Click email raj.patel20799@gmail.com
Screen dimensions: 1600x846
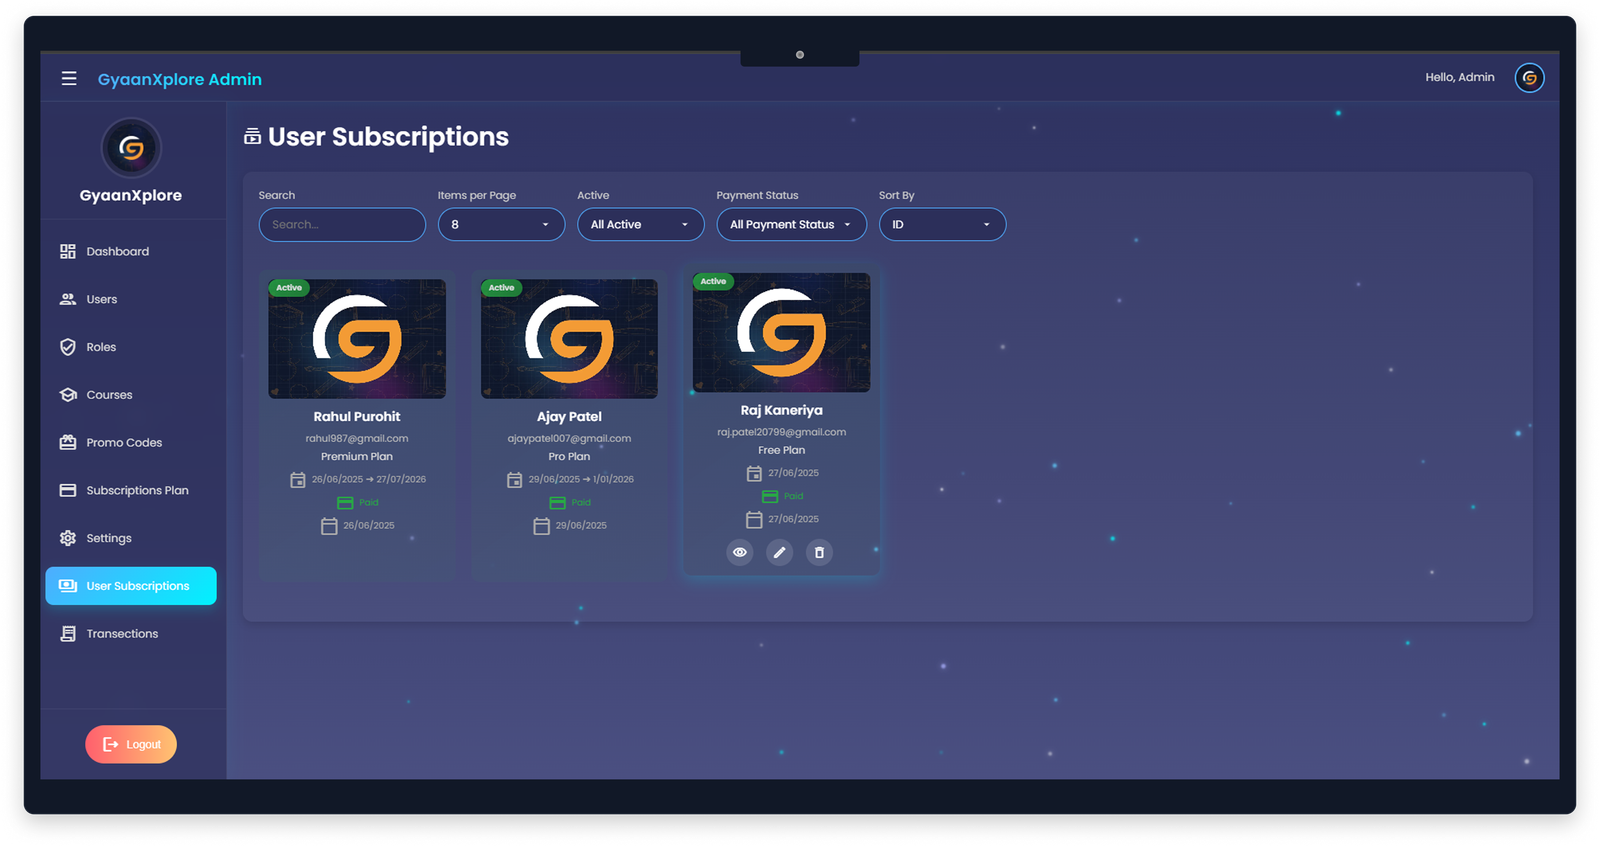pyautogui.click(x=782, y=432)
